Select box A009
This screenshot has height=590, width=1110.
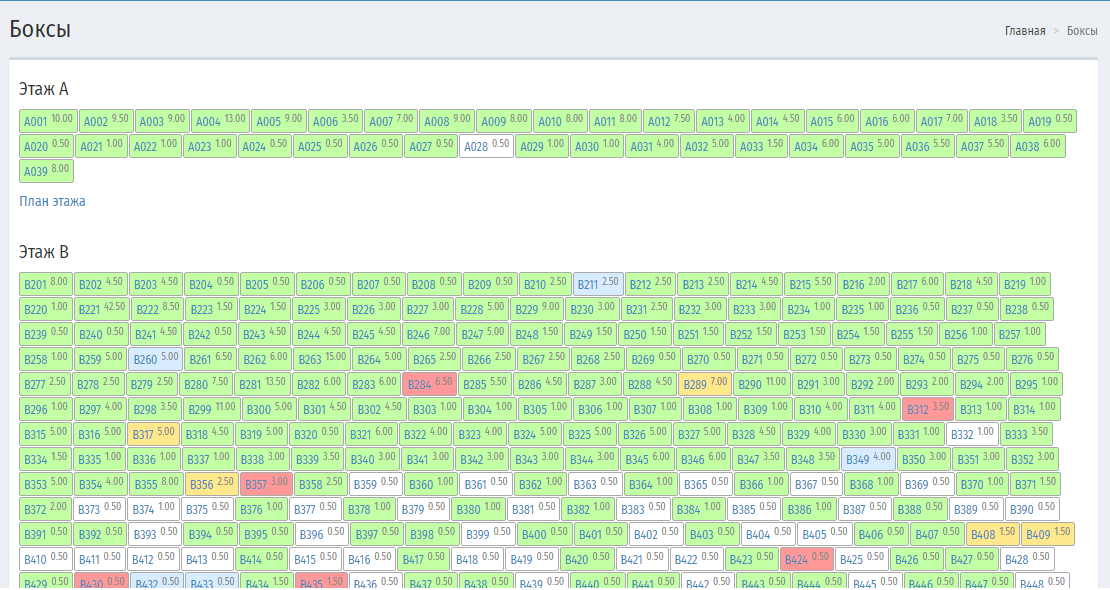pyautogui.click(x=504, y=121)
